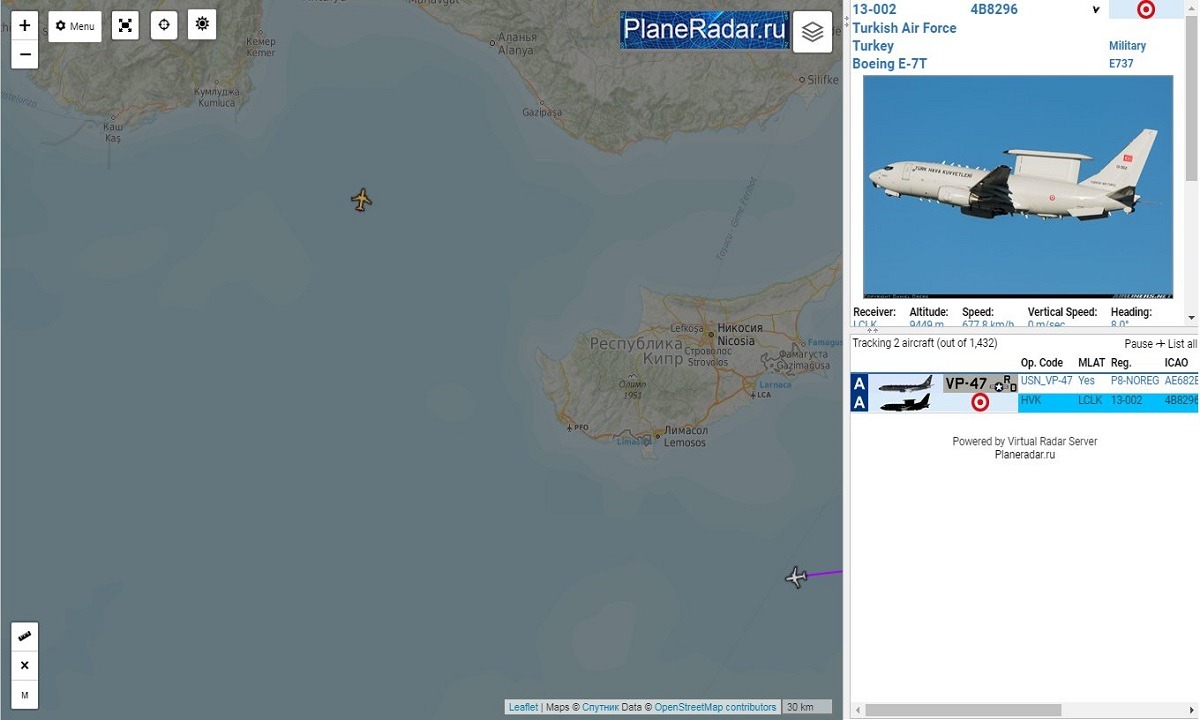Open OpenStreetMap contributors link

click(x=715, y=707)
